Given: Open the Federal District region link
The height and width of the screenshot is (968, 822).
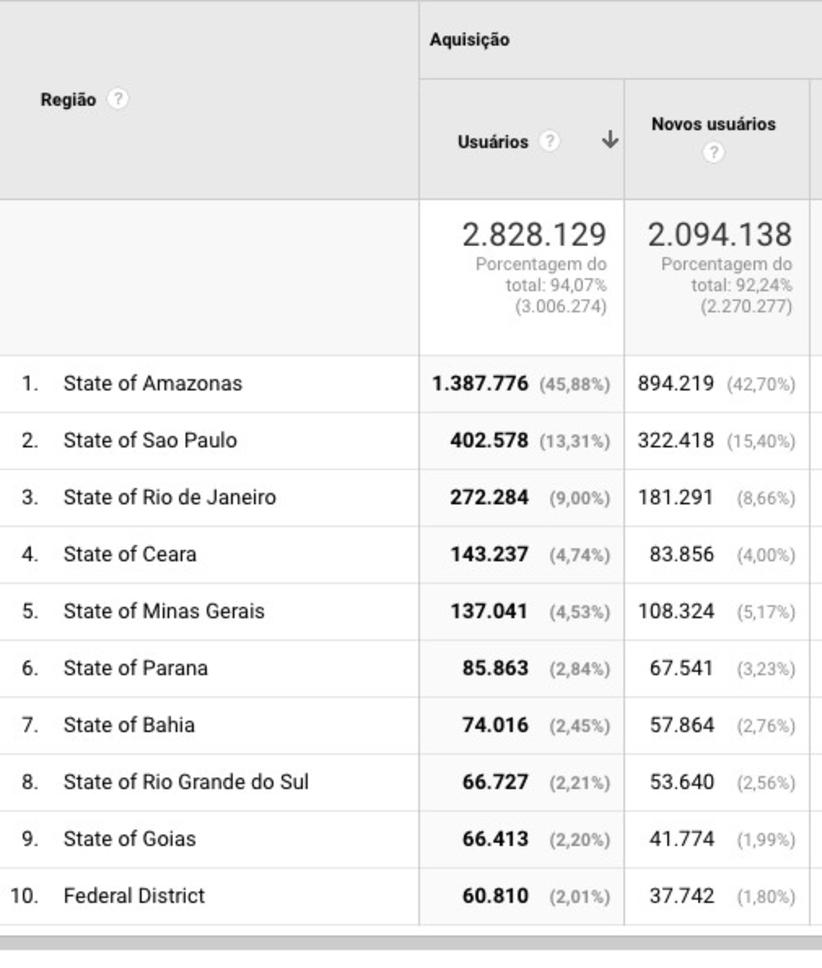Looking at the screenshot, I should click(x=134, y=896).
